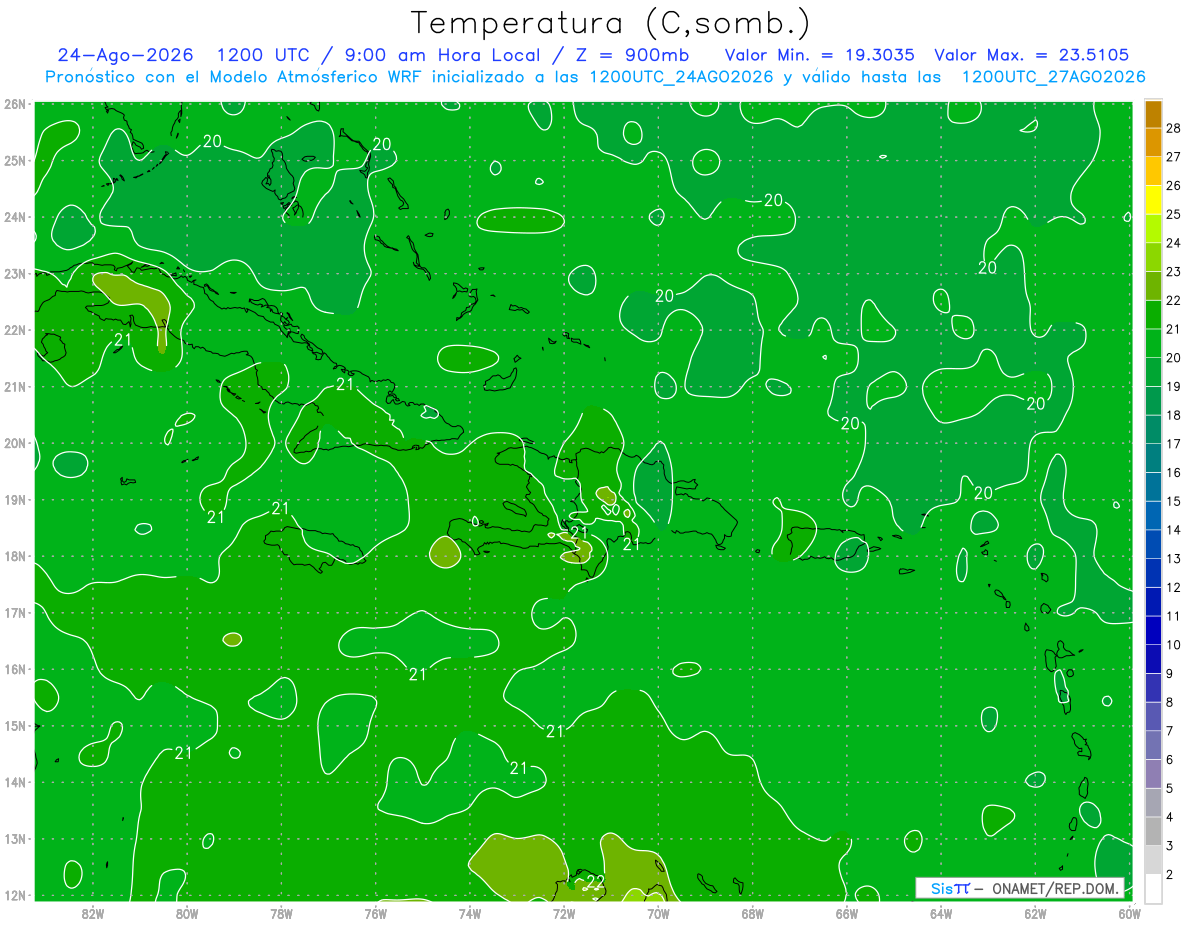
Task: Click the color scale label '28'
Action: (x=1173, y=128)
